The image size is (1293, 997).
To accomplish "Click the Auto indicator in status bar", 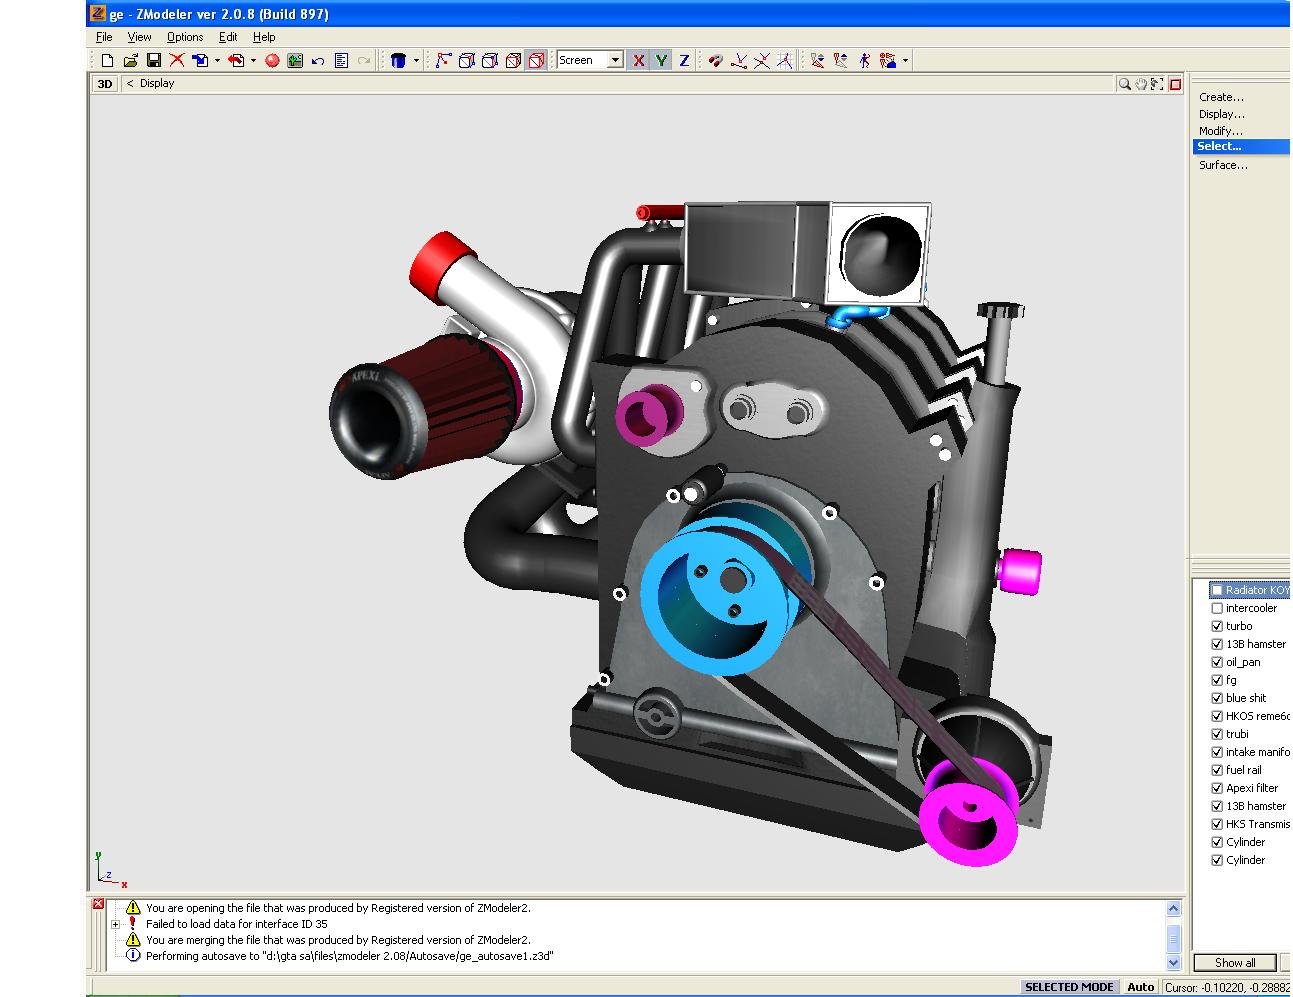I will point(1140,987).
